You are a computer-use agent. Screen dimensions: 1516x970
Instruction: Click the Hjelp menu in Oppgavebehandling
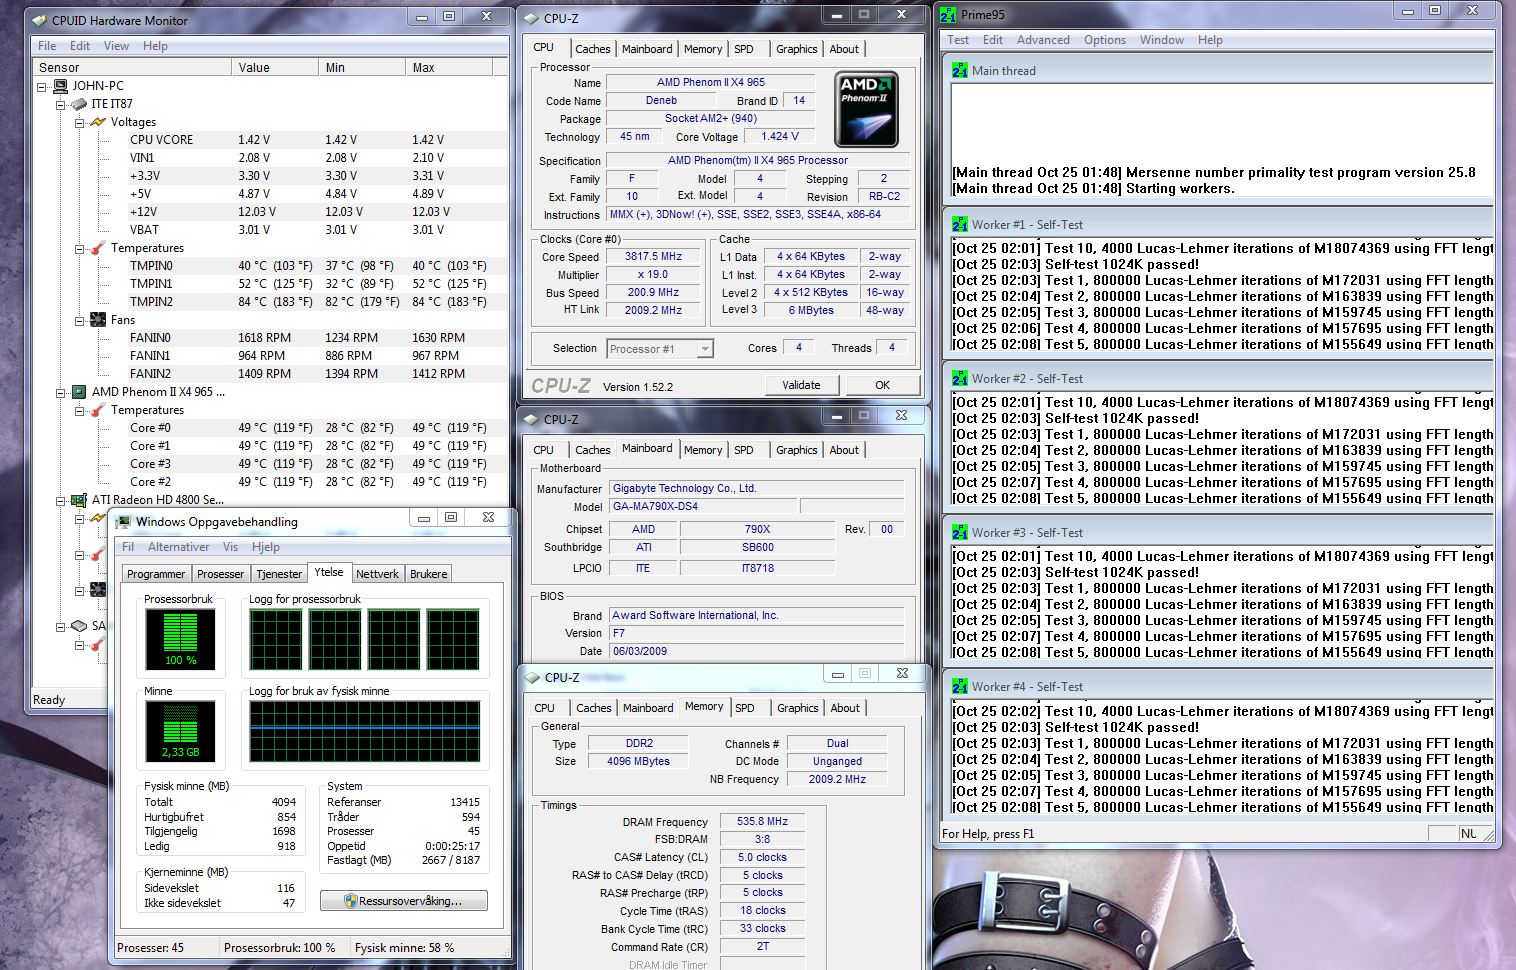266,547
